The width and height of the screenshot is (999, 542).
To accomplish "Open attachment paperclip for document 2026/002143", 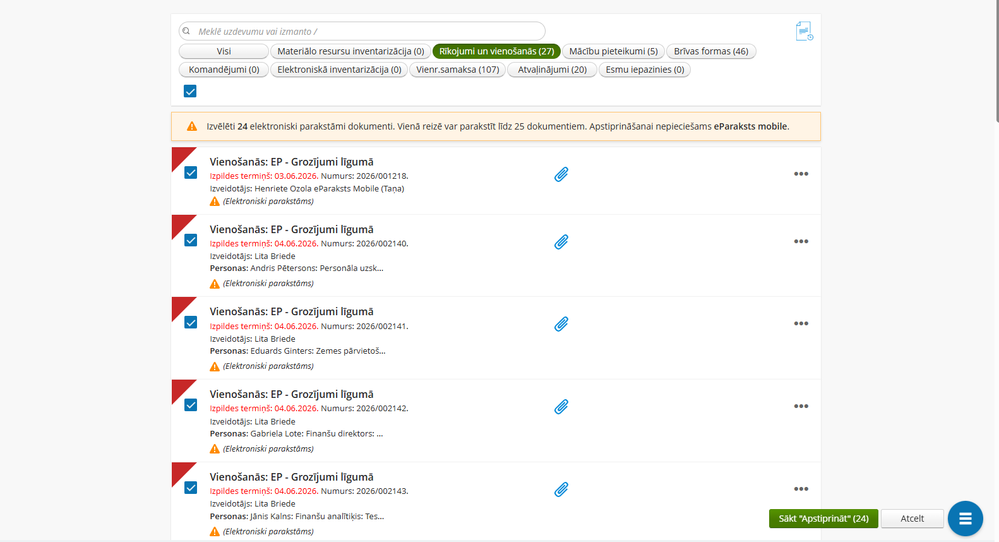I will pyautogui.click(x=561, y=490).
